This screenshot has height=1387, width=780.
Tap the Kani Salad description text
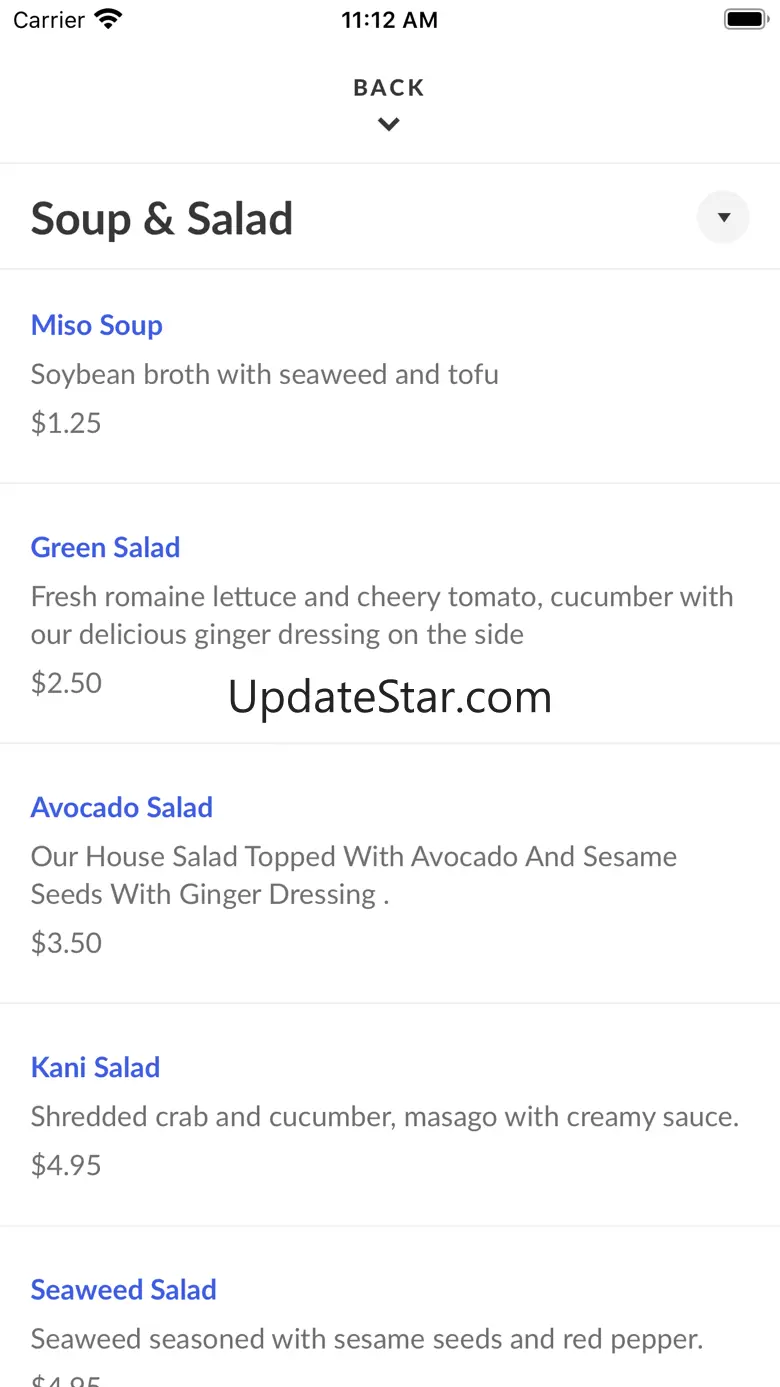coord(385,1116)
